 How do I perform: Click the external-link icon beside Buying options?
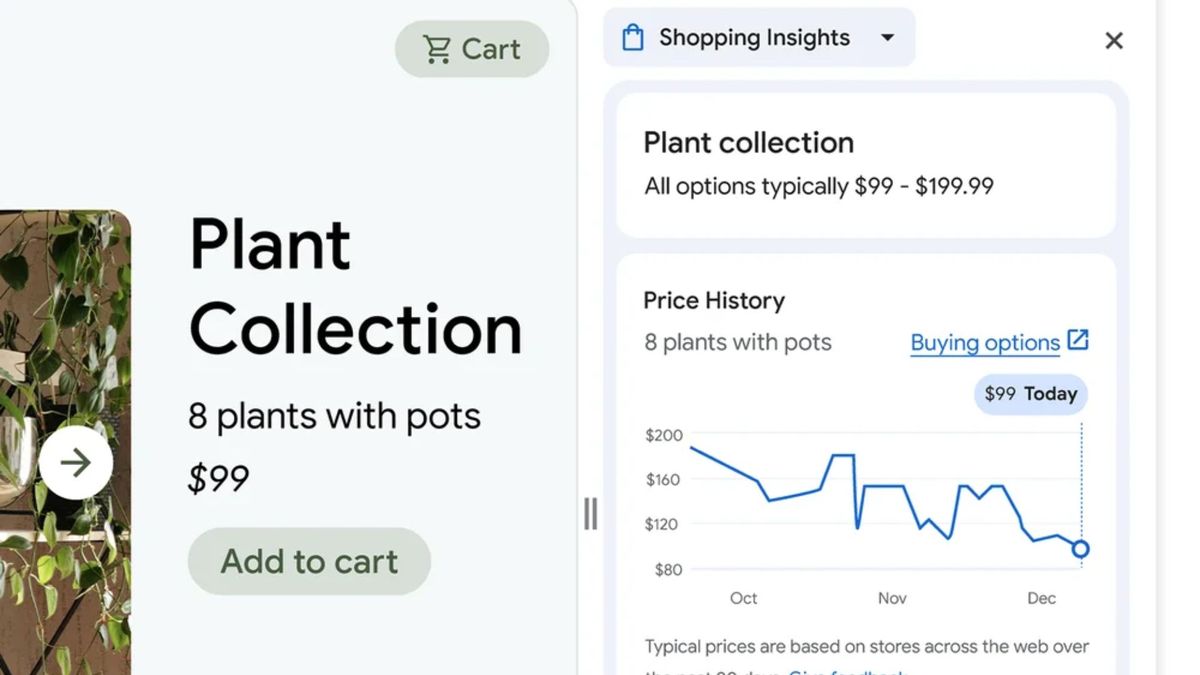click(1078, 340)
